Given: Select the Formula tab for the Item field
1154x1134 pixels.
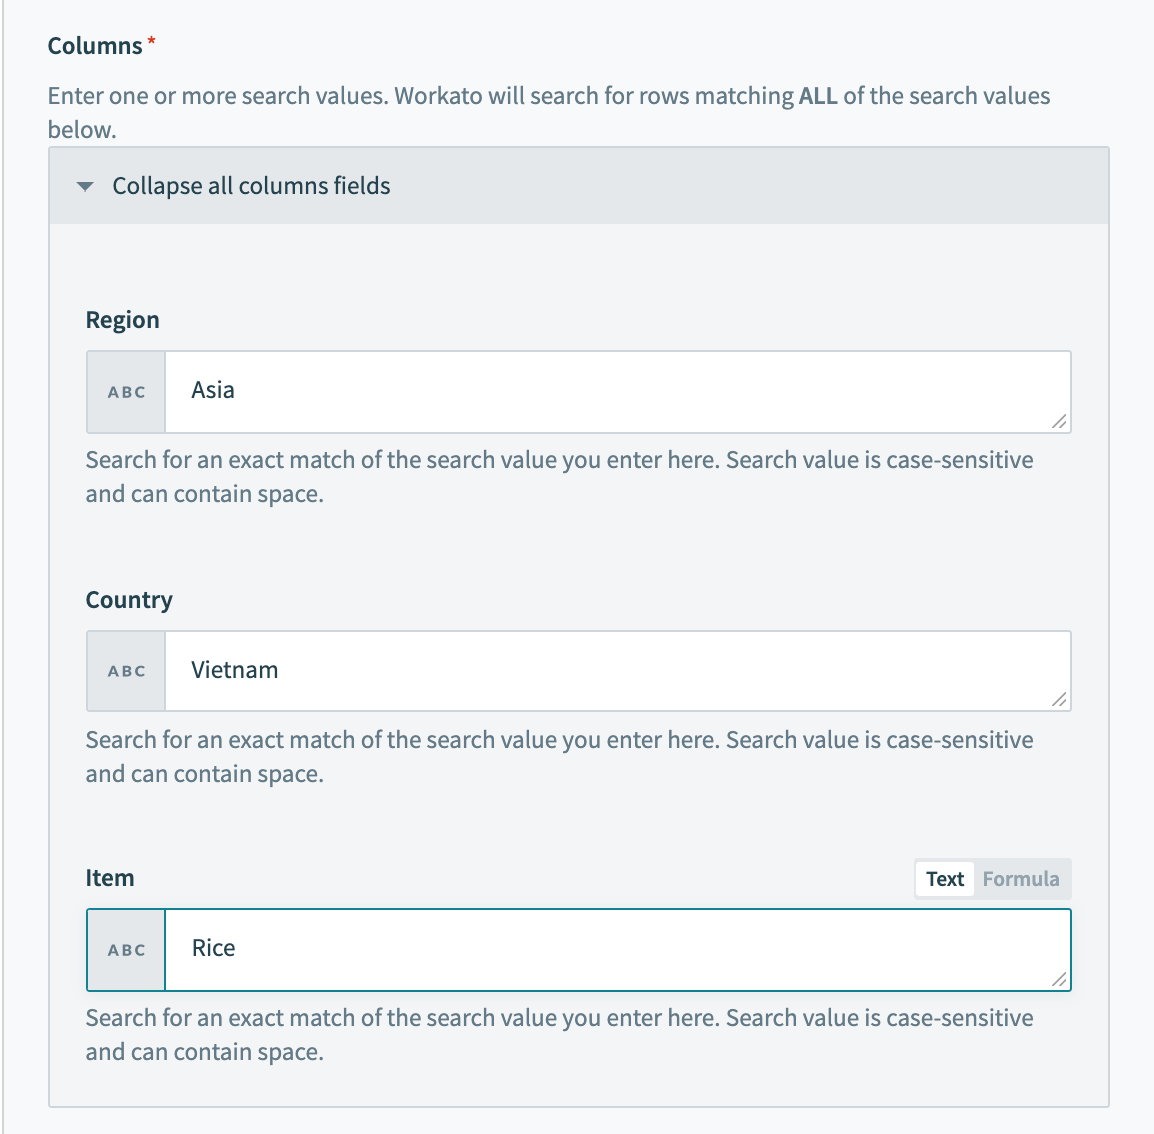Looking at the screenshot, I should click(x=1020, y=878).
